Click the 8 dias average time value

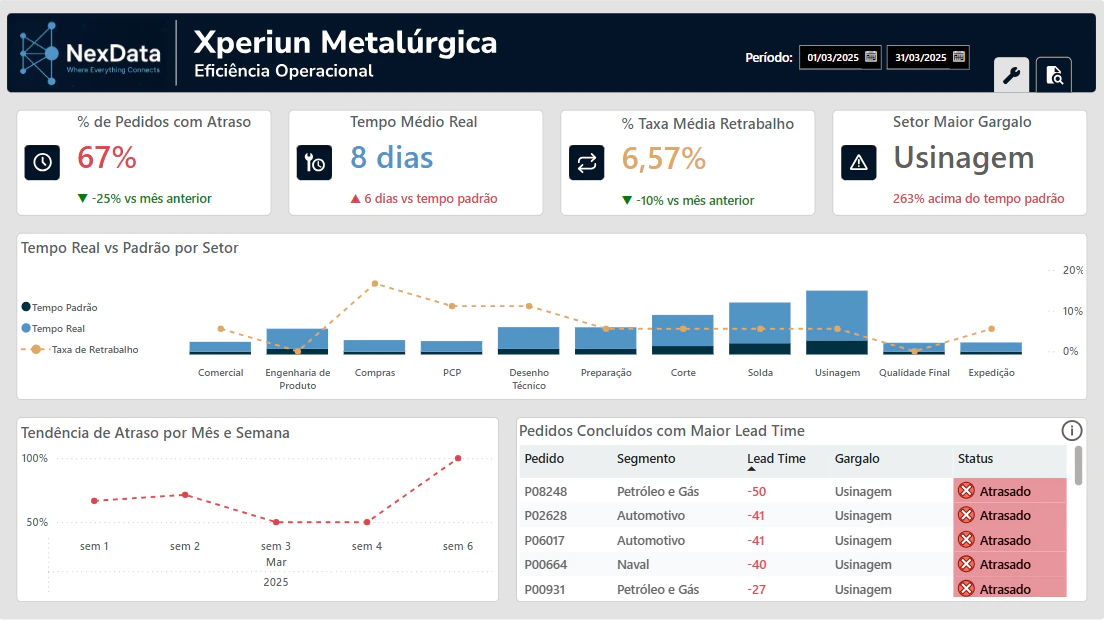coord(391,158)
